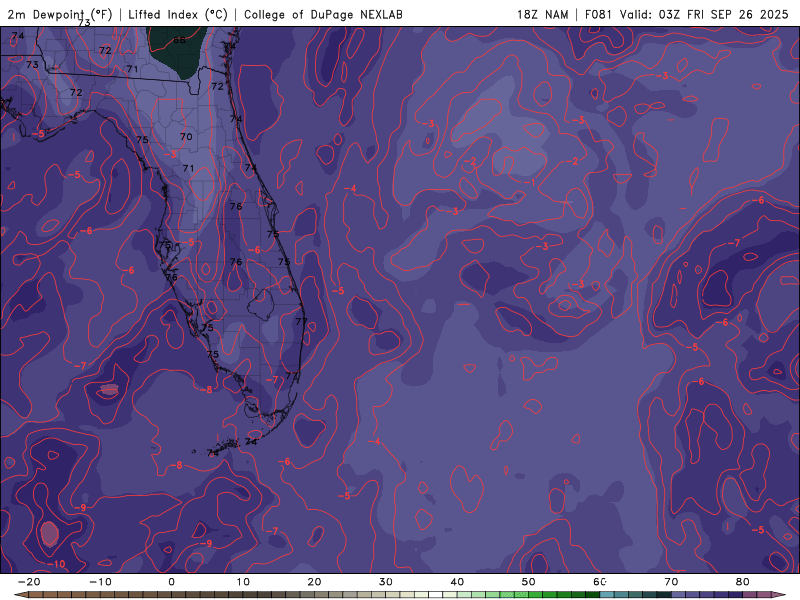Click the "2m Dewpoint (°F)" title text
800x600 pixels.
60,14
